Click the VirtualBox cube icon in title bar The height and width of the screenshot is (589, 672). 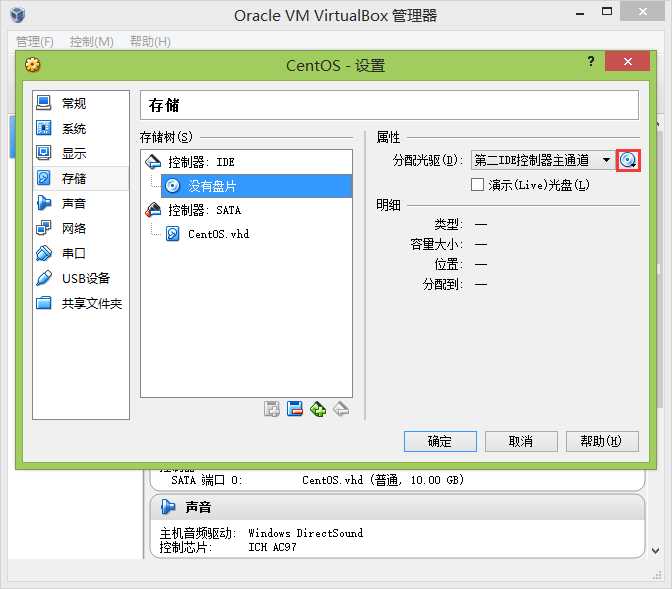[x=18, y=15]
